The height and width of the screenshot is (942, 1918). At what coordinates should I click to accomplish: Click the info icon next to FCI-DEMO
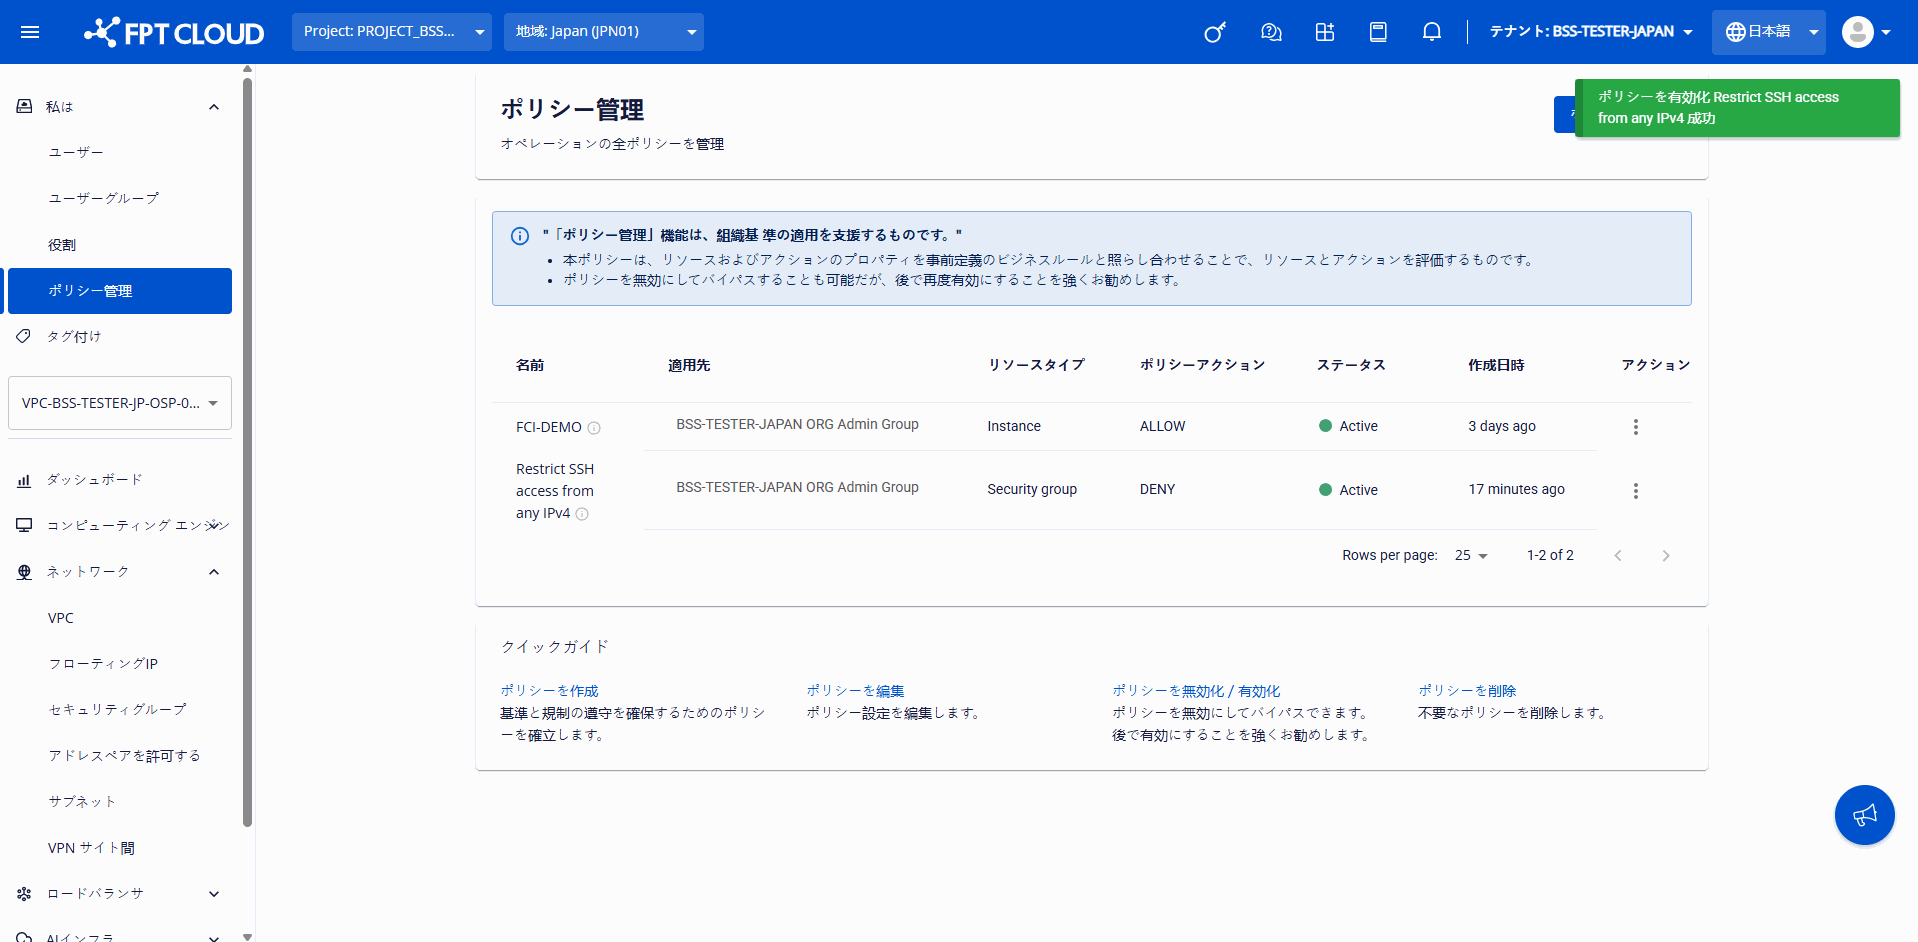point(594,428)
